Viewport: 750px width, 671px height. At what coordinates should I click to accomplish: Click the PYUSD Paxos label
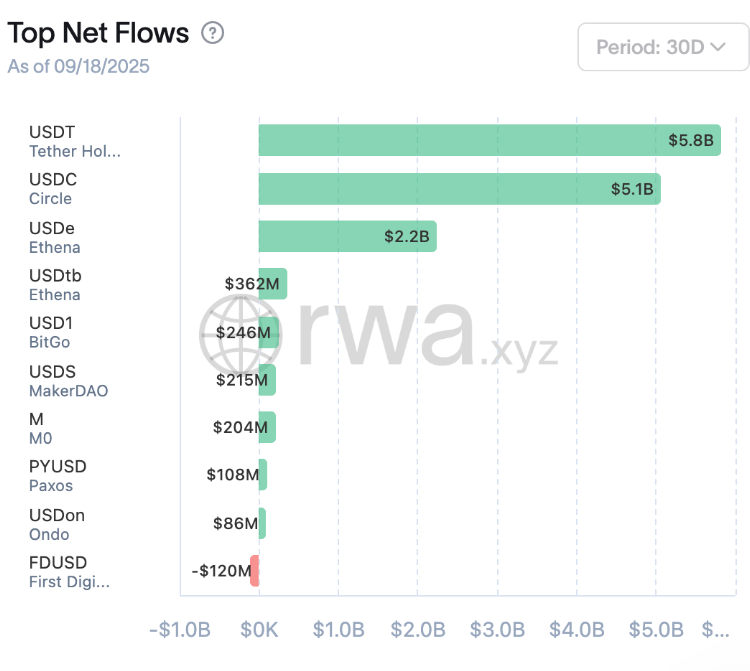click(x=57, y=476)
